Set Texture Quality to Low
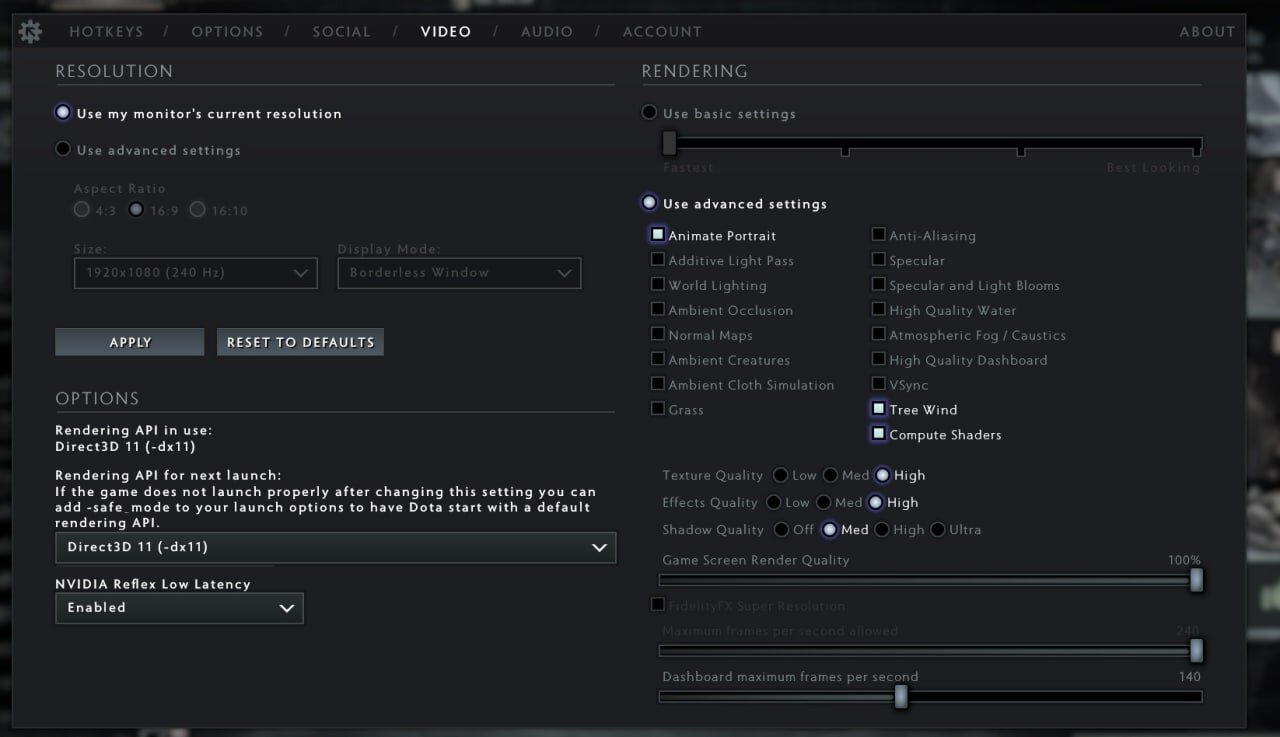The image size is (1280, 737). [x=780, y=476]
